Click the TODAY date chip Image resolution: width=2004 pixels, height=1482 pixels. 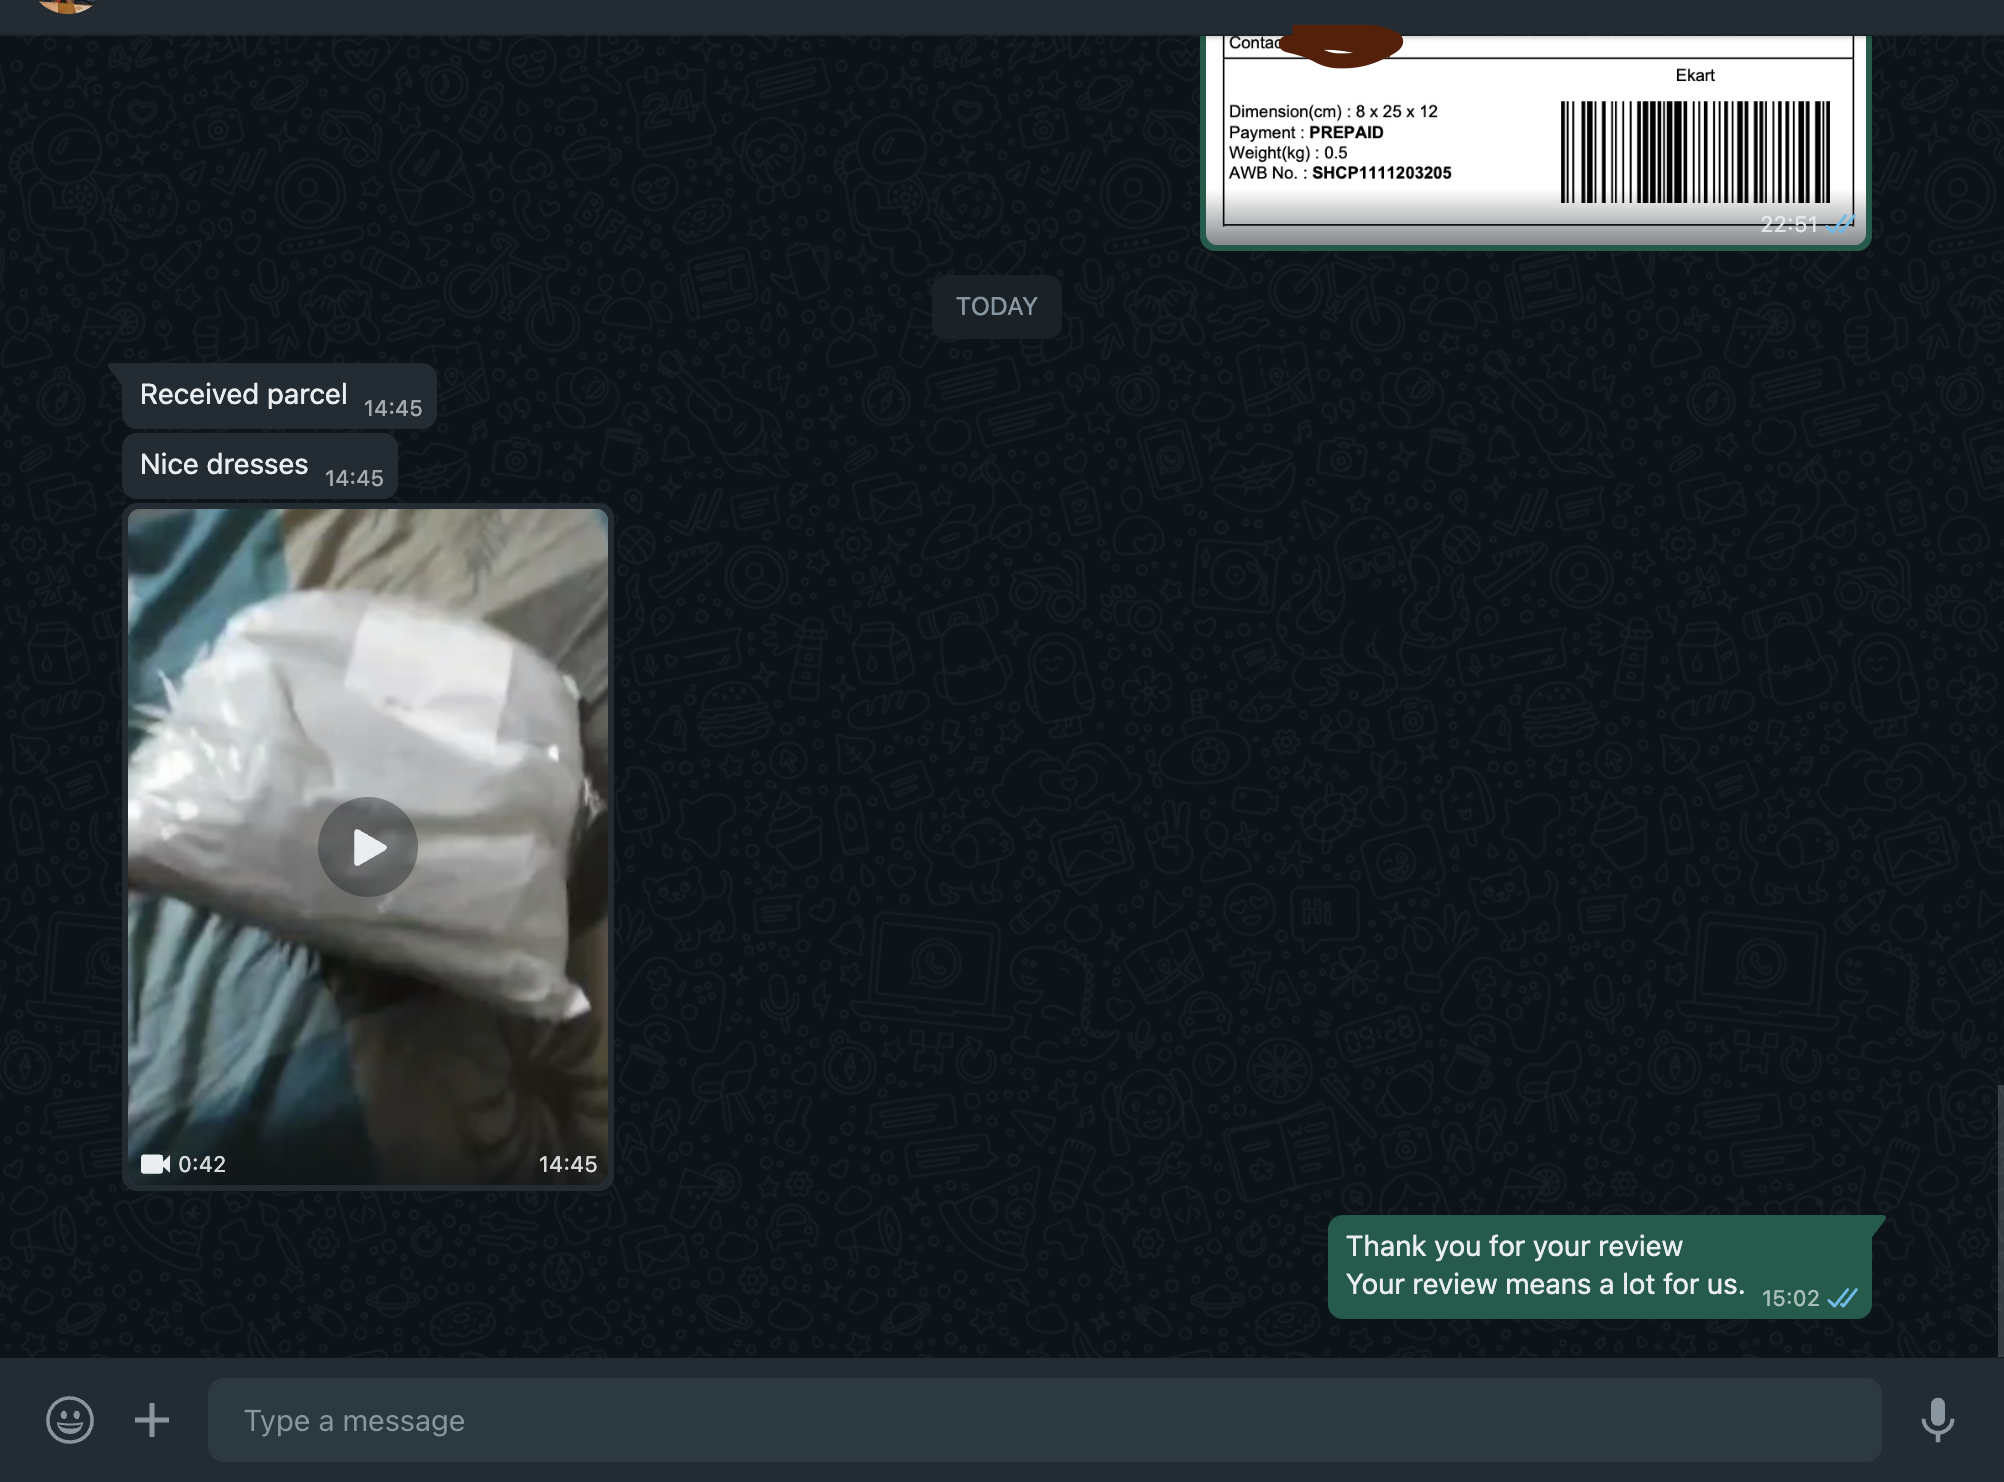[996, 307]
